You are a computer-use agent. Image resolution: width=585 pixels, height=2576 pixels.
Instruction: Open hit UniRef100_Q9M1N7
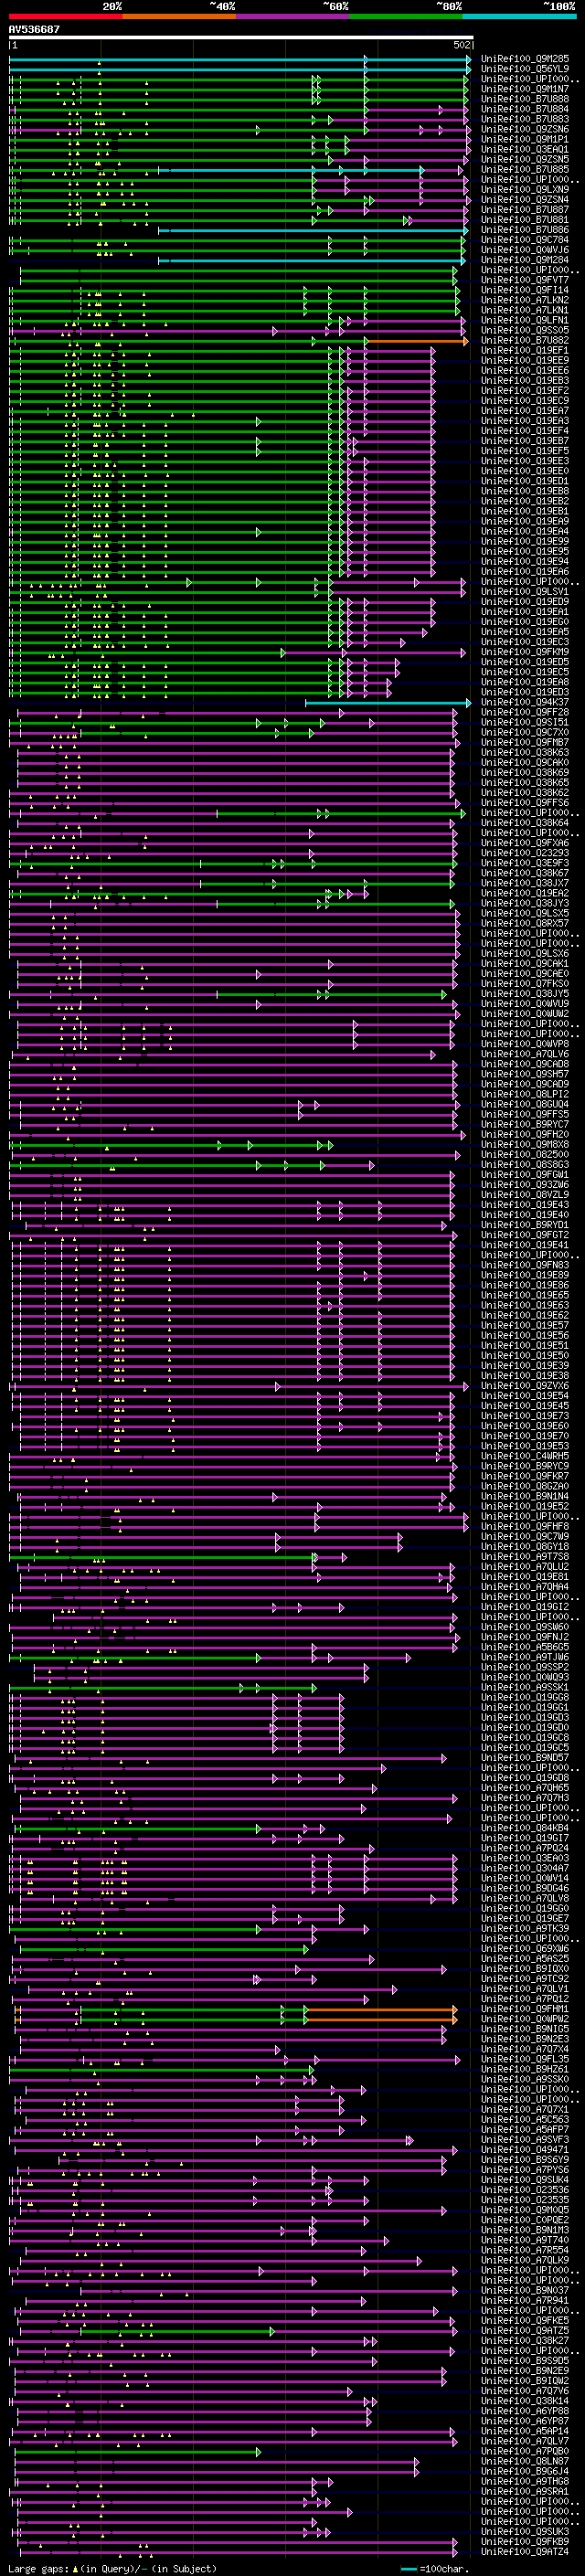click(x=525, y=89)
